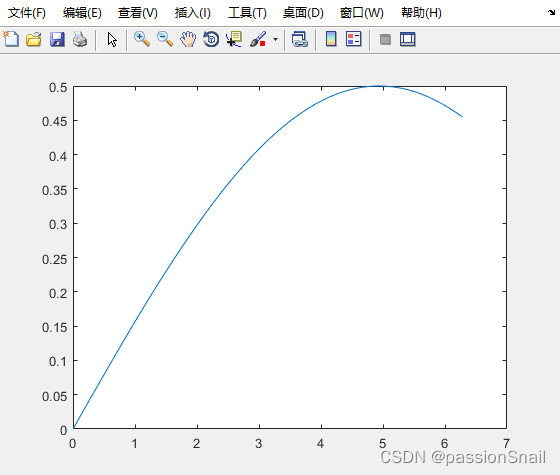This screenshot has height=475, width=560.
Task: Open file using the folder icon
Action: tap(34, 39)
